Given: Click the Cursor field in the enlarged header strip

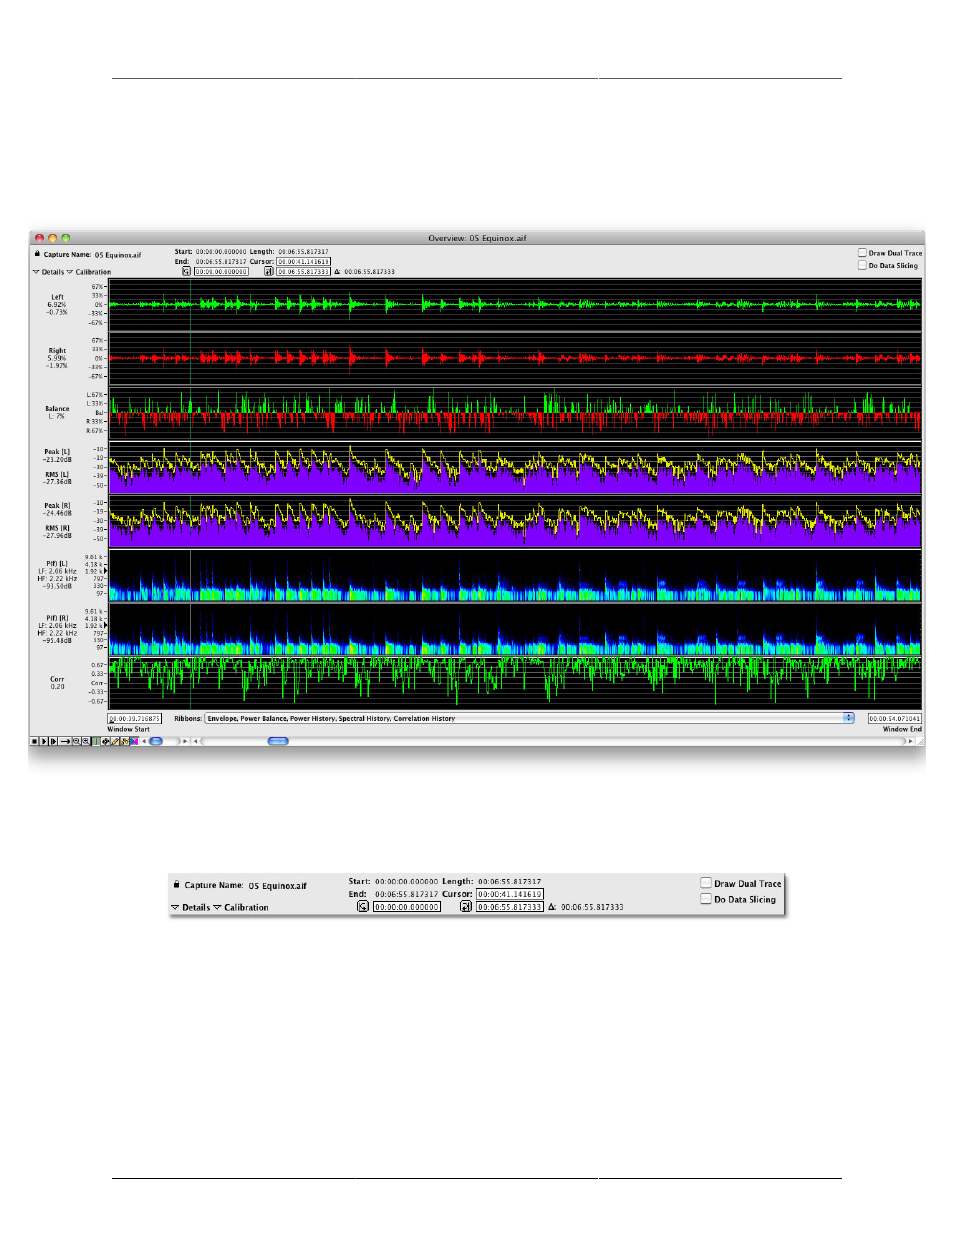Looking at the screenshot, I should (x=509, y=894).
